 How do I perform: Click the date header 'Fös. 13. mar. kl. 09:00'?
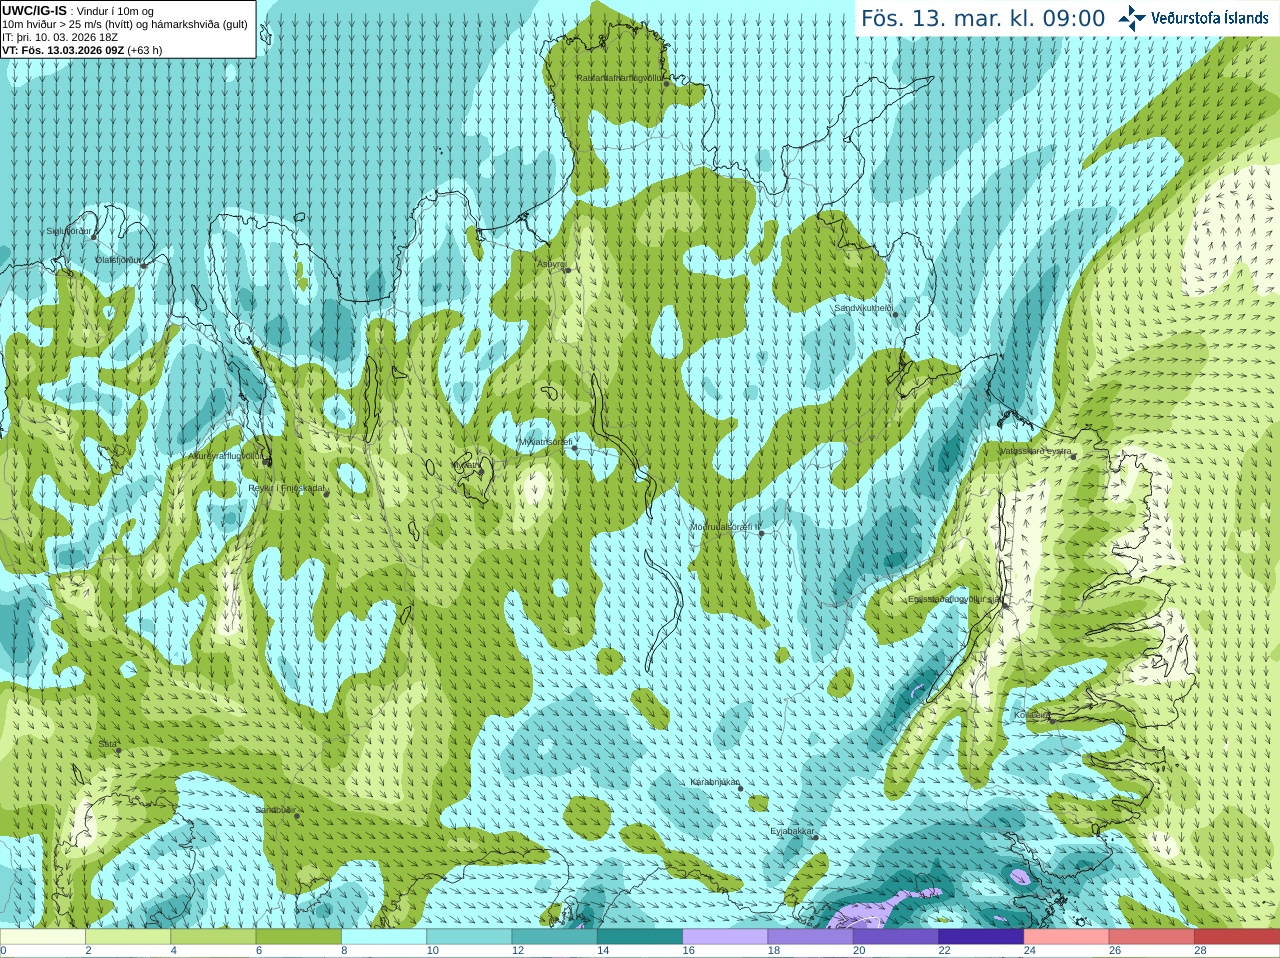(983, 19)
